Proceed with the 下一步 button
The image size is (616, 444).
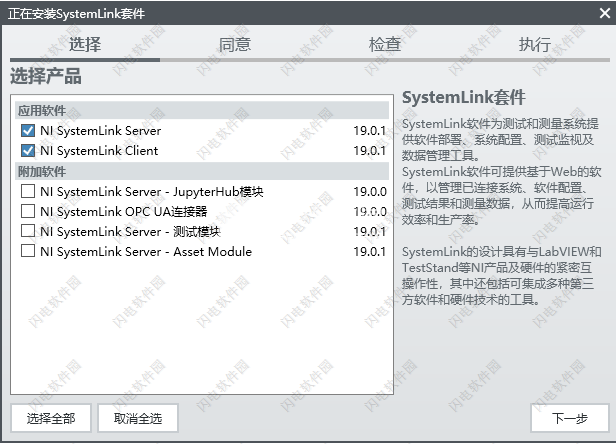coord(570,418)
